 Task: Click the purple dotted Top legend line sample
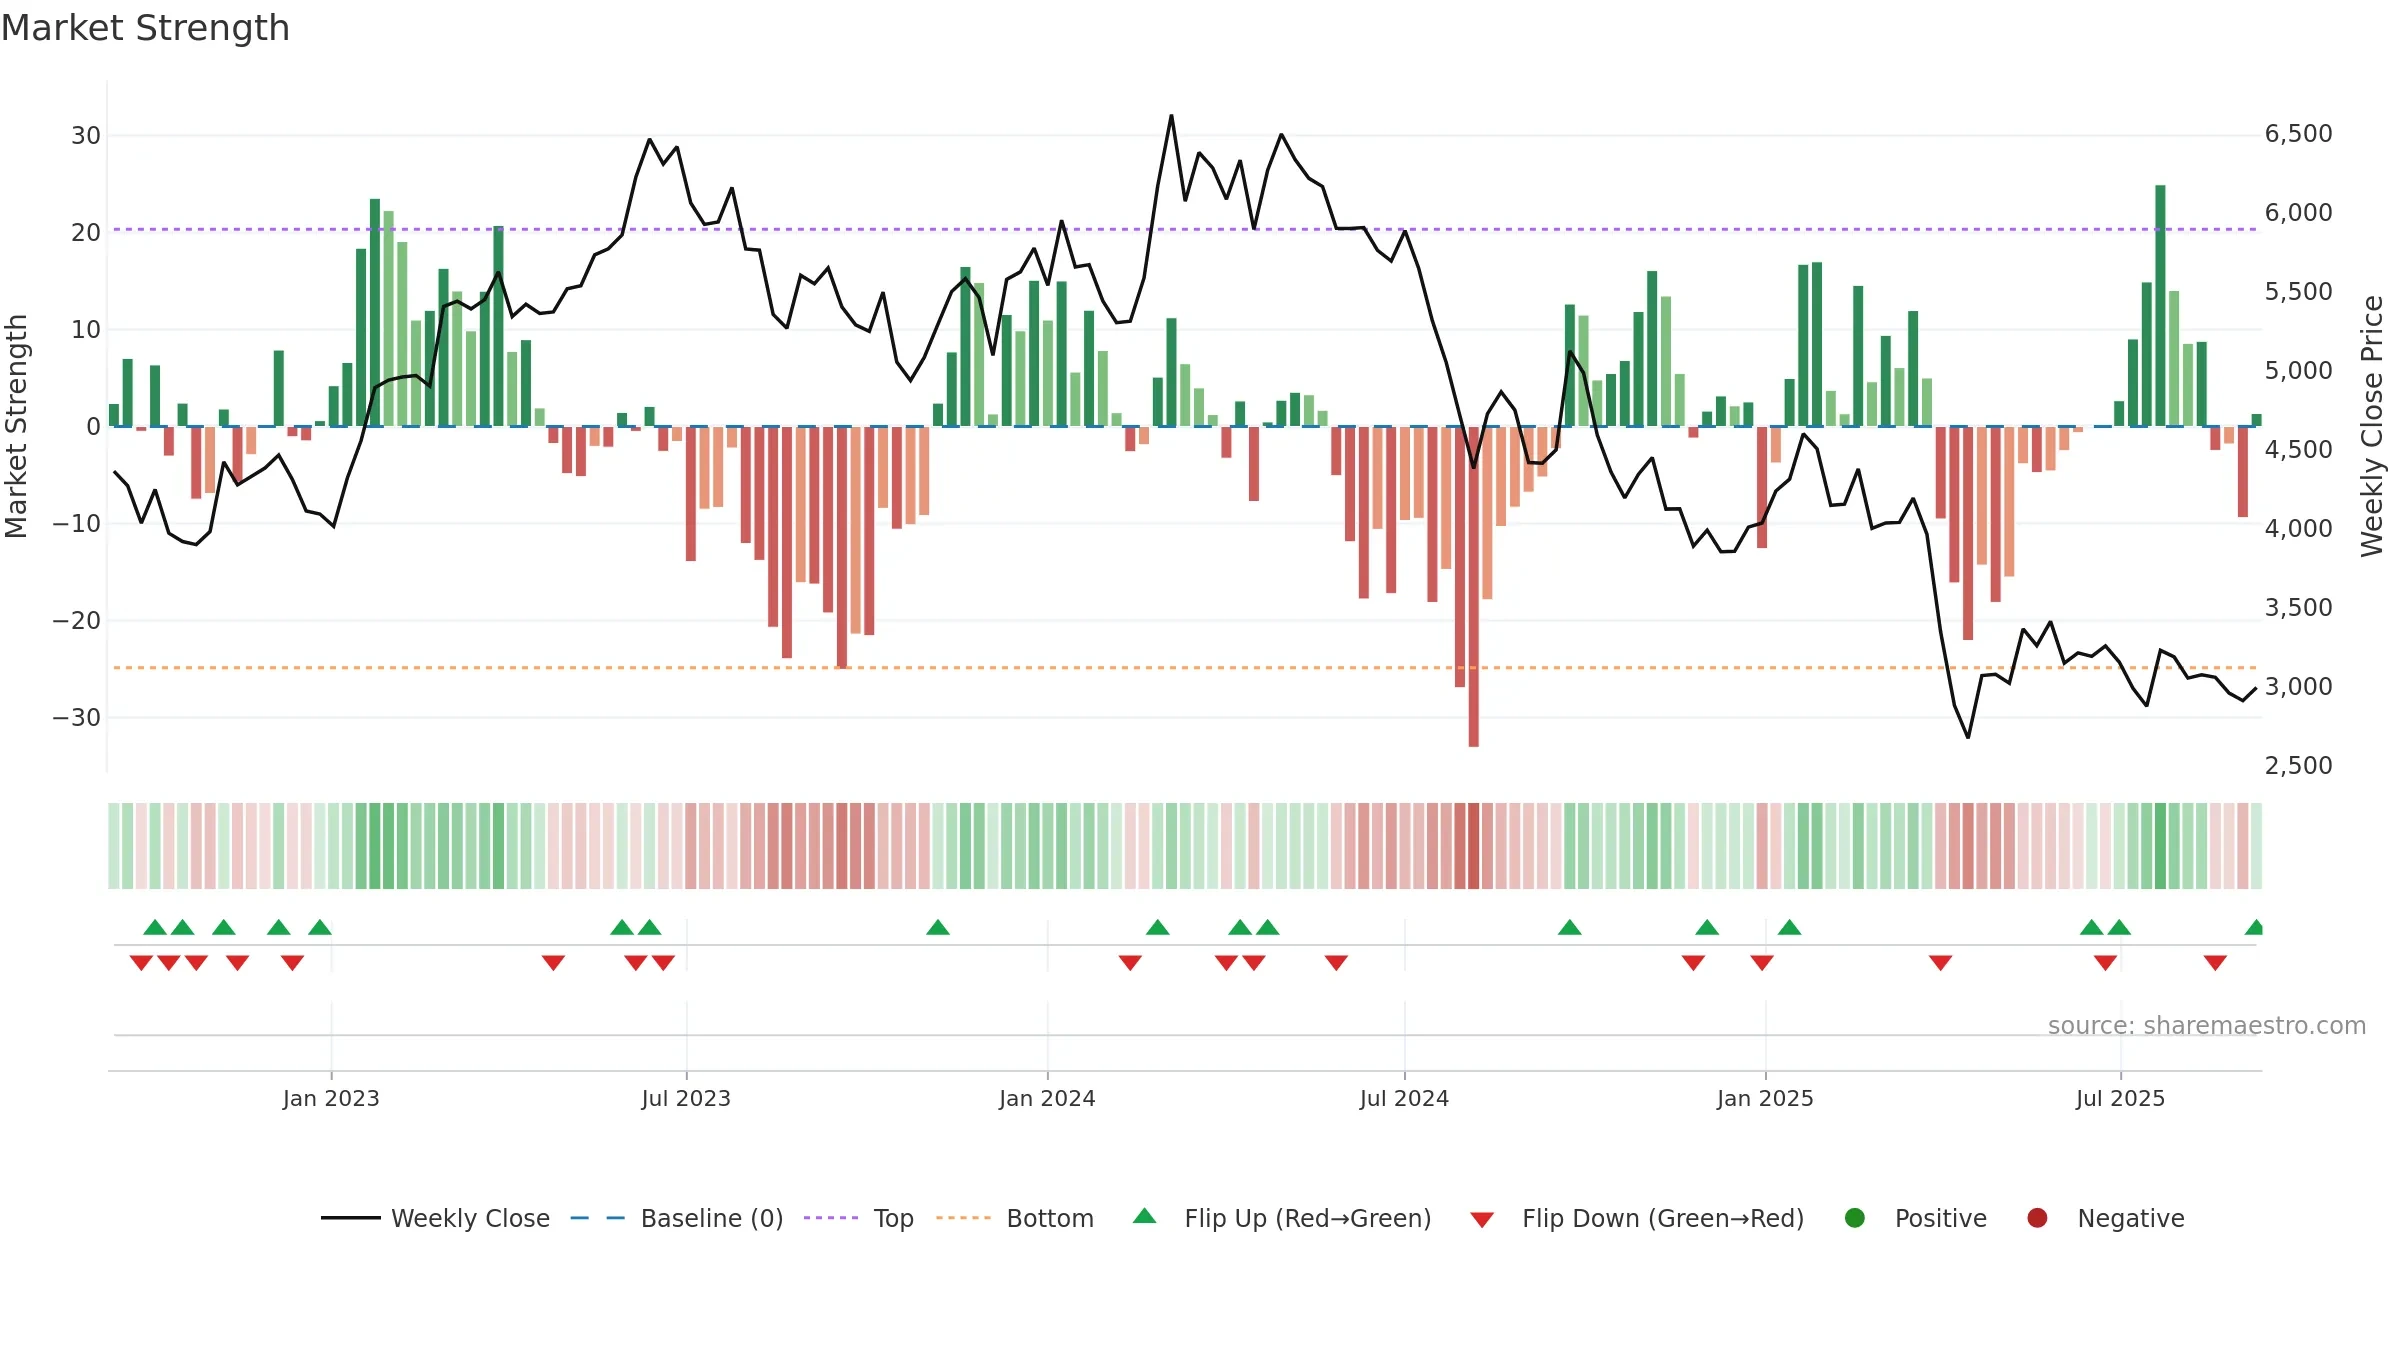pos(831,1218)
